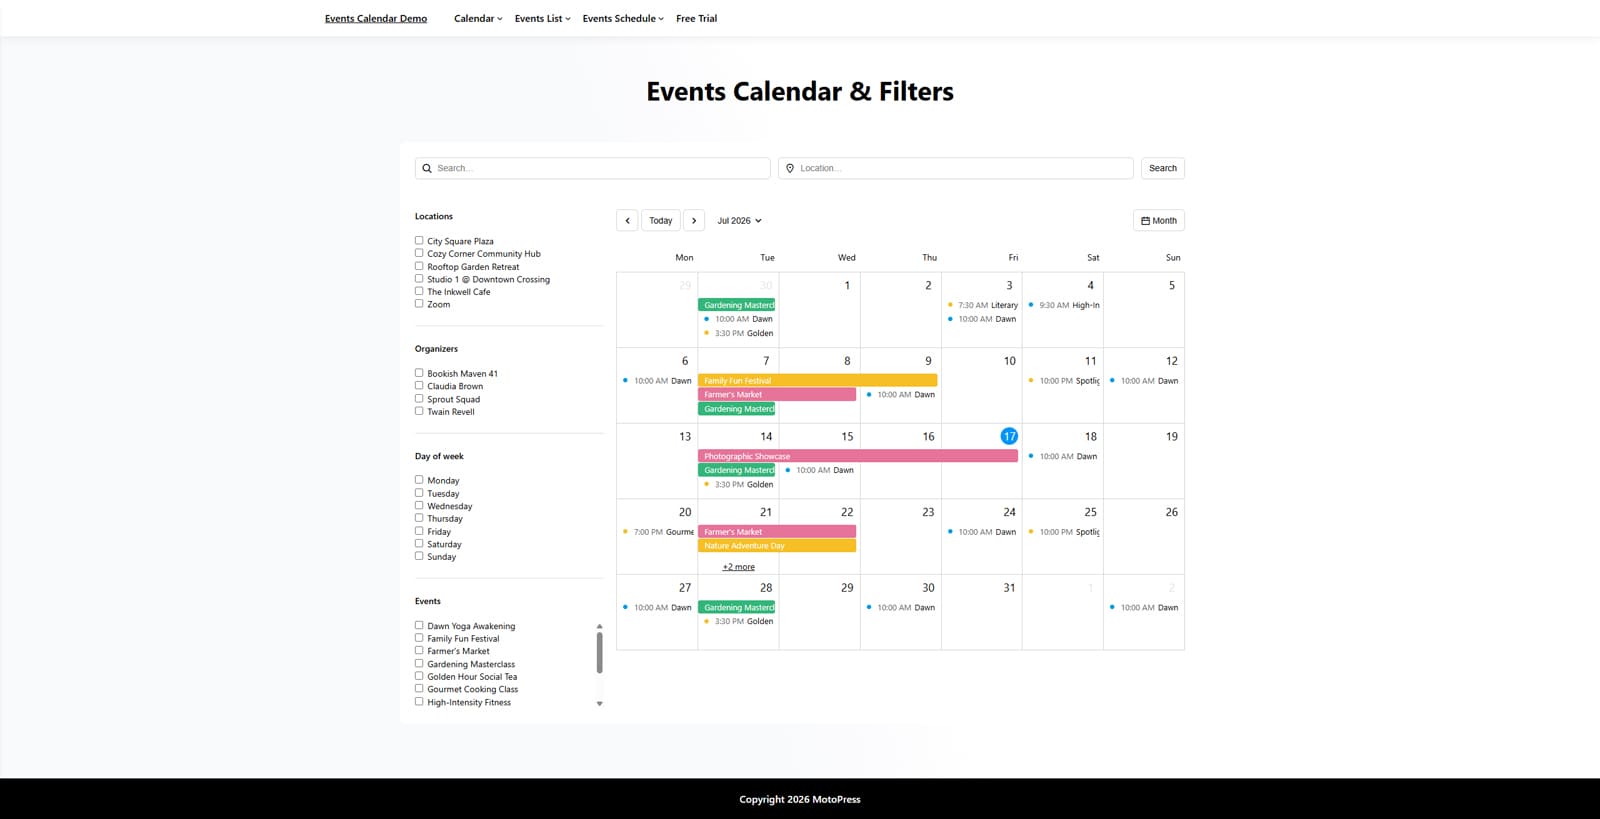The height and width of the screenshot is (819, 1600).
Task: Open Farmer's Market event on July 7
Action: [x=777, y=394]
